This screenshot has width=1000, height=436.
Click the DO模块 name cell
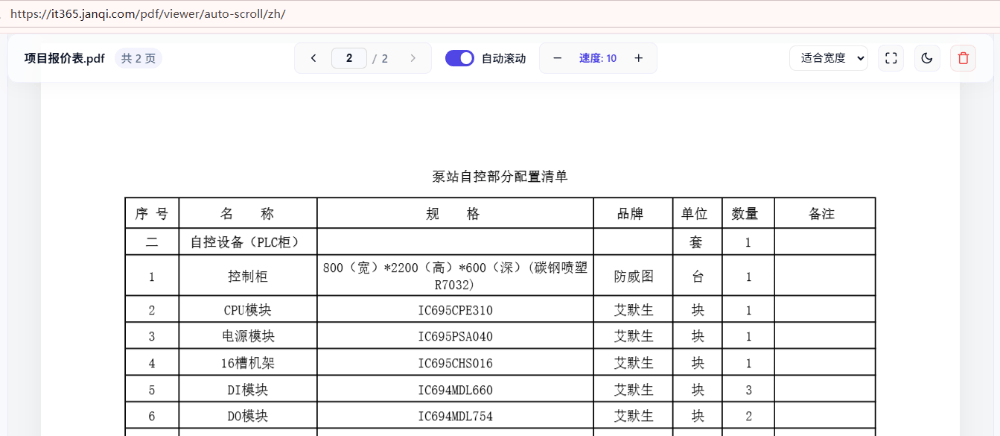coord(248,416)
